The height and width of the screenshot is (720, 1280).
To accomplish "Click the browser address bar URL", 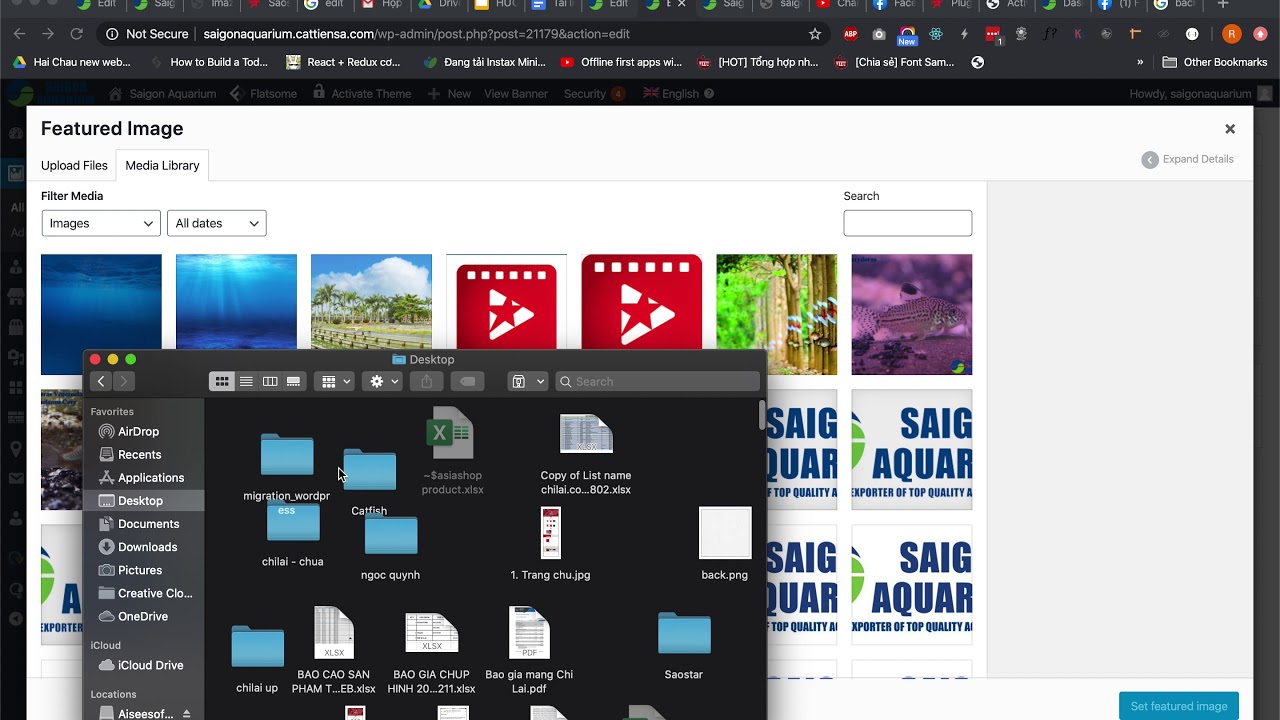I will point(416,34).
